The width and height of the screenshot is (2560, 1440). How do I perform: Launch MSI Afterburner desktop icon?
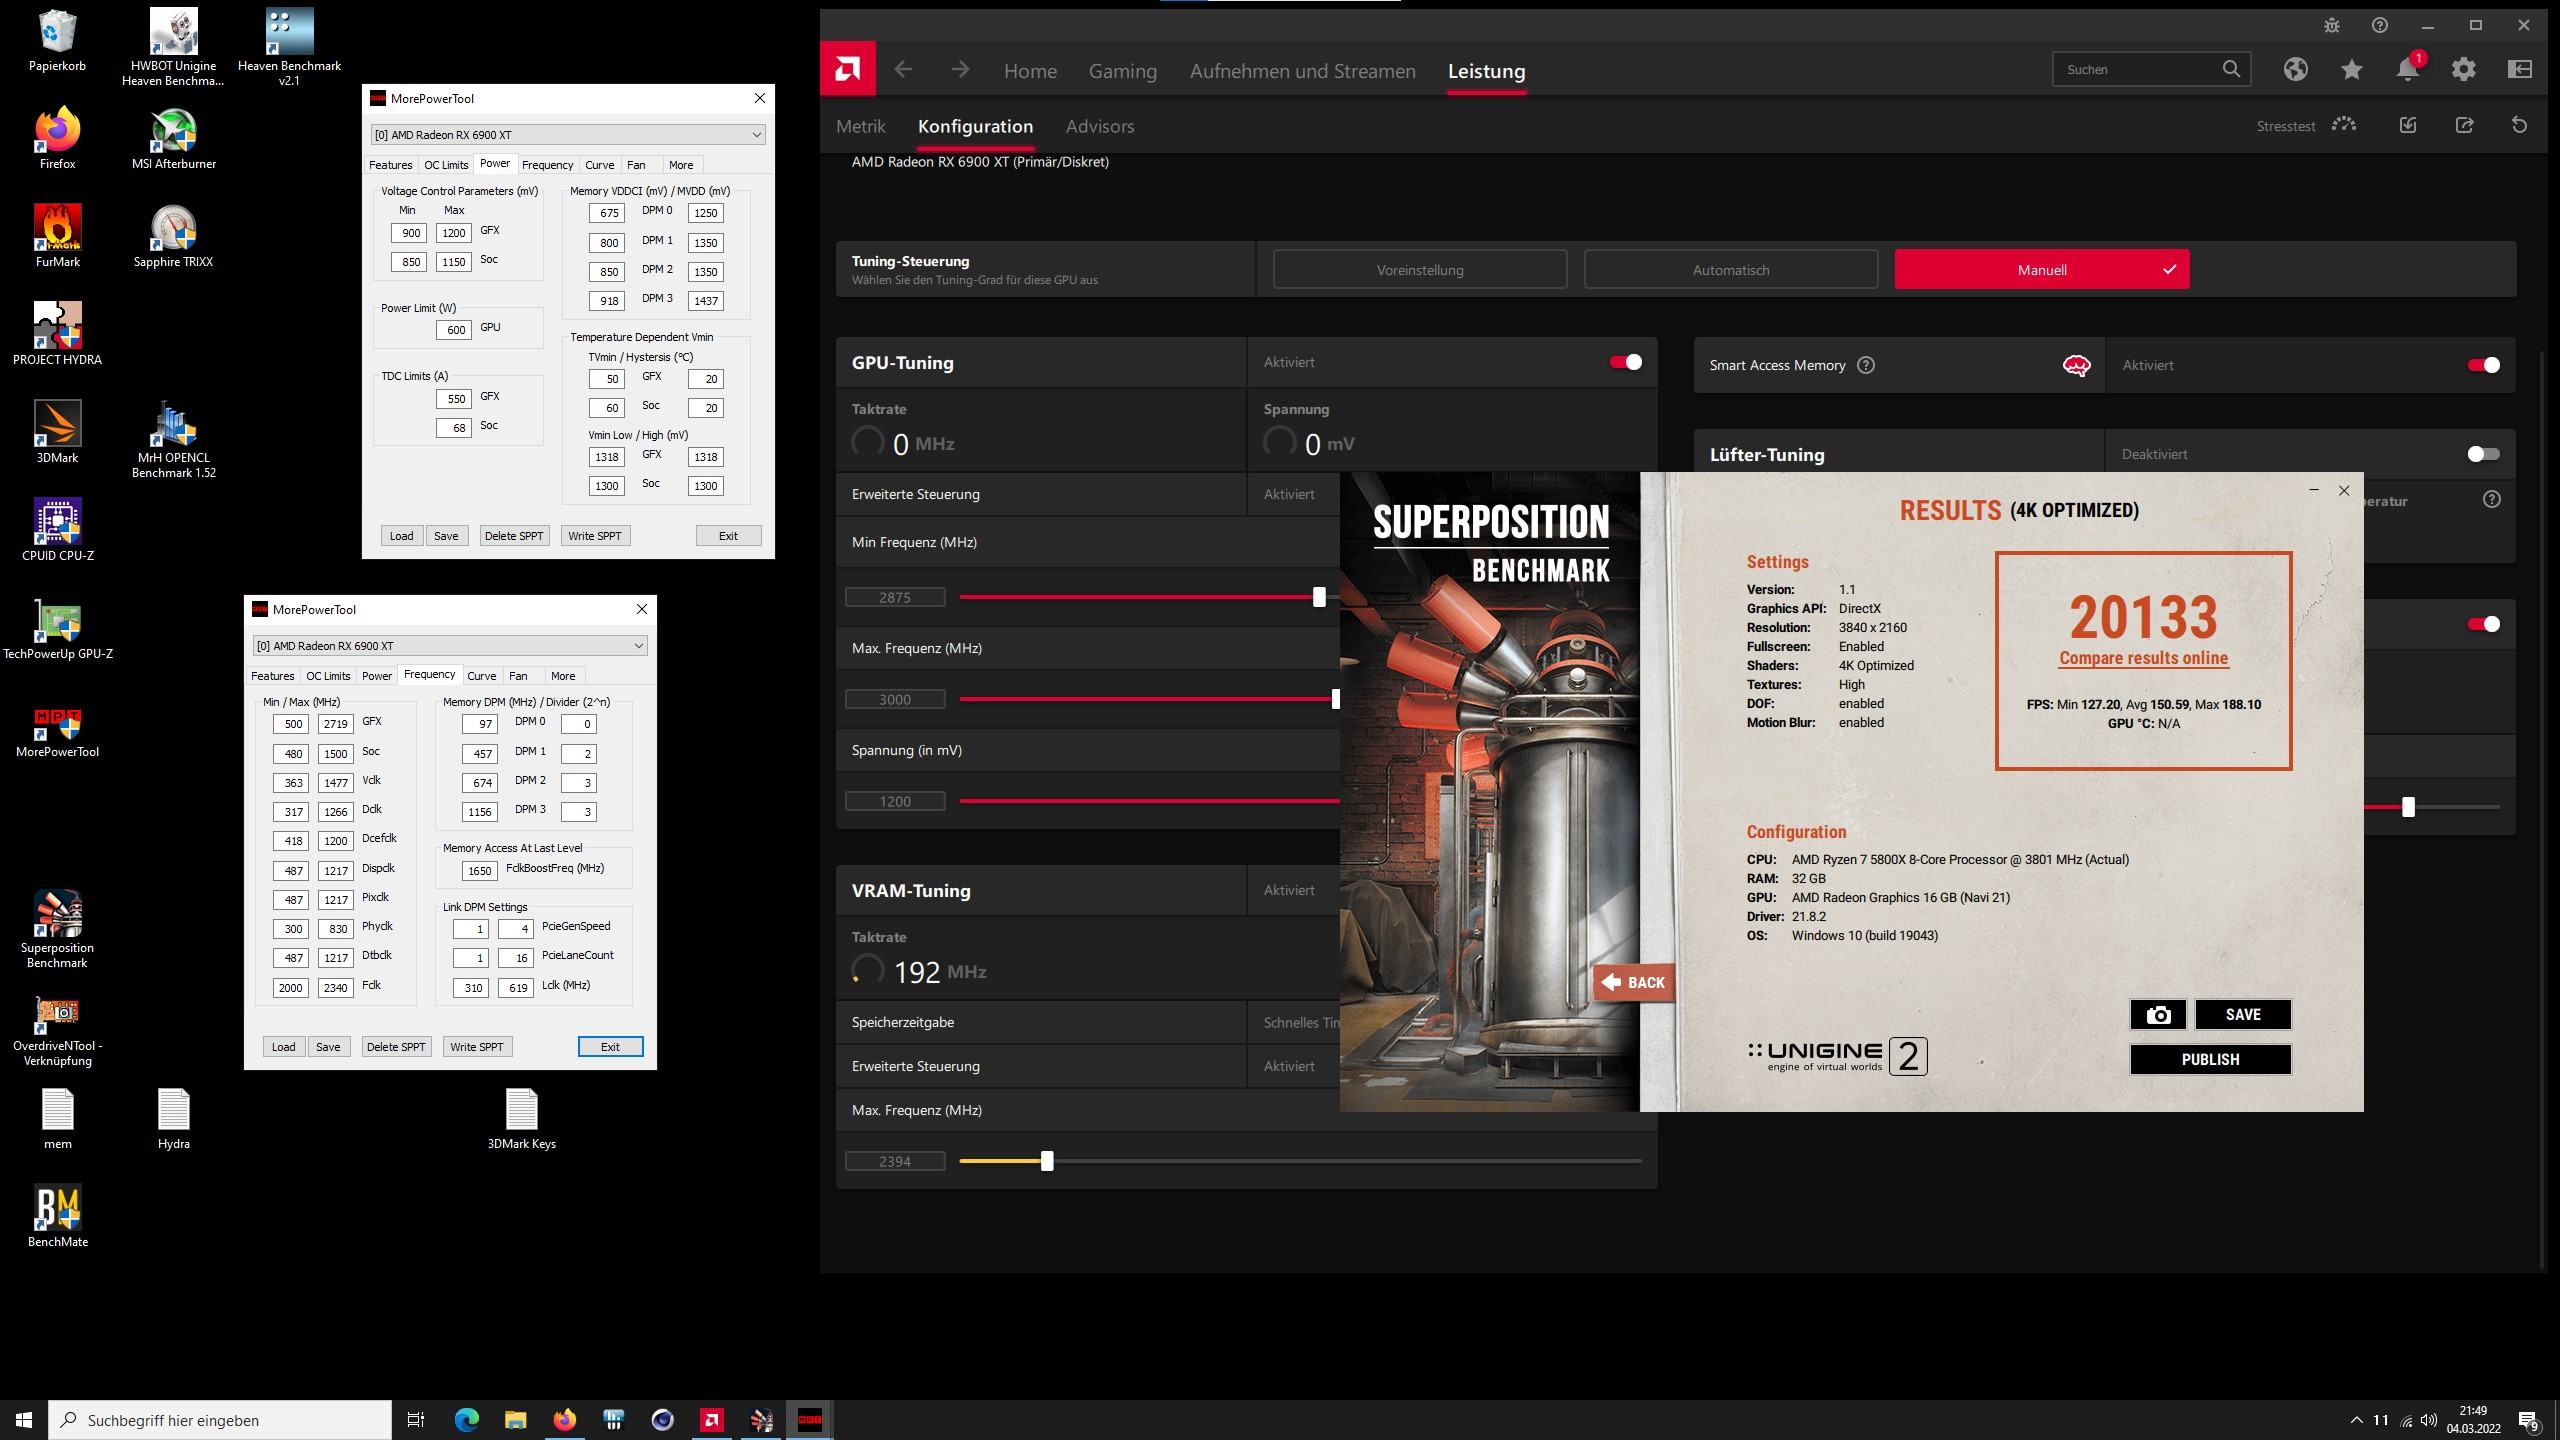click(174, 138)
